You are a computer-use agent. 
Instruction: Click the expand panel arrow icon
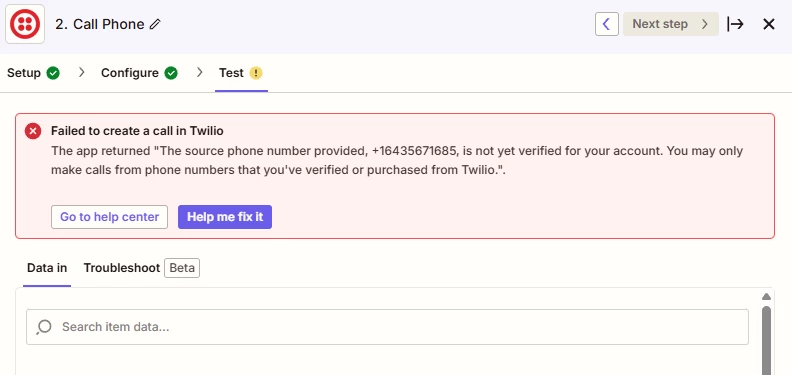pyautogui.click(x=735, y=24)
